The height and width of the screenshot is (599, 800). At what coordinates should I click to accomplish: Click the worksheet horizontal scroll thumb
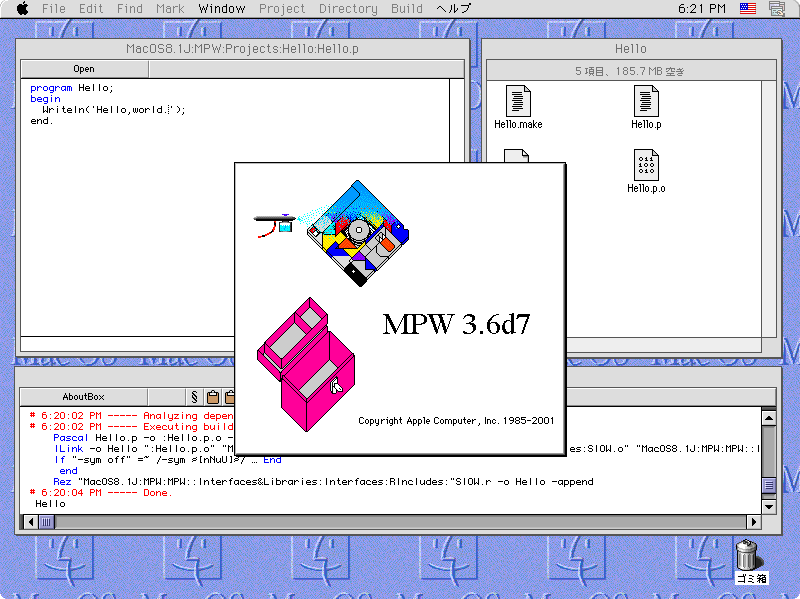tap(46, 522)
